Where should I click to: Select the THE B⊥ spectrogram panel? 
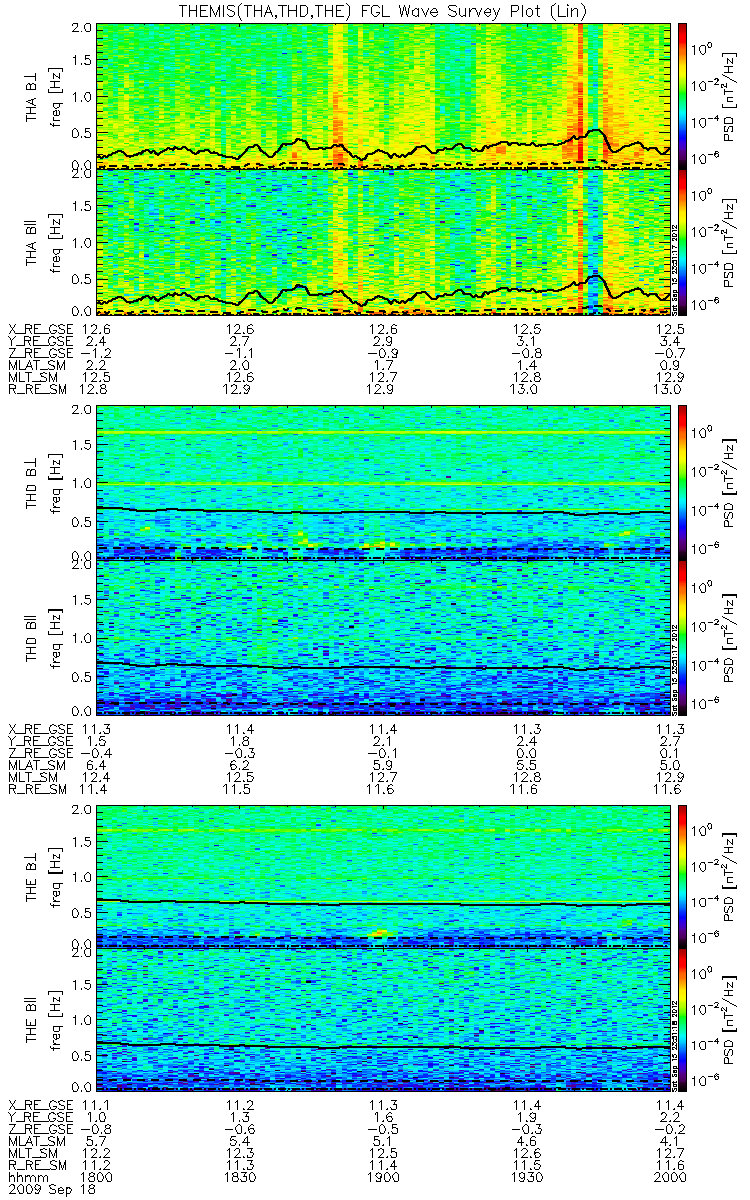383,876
